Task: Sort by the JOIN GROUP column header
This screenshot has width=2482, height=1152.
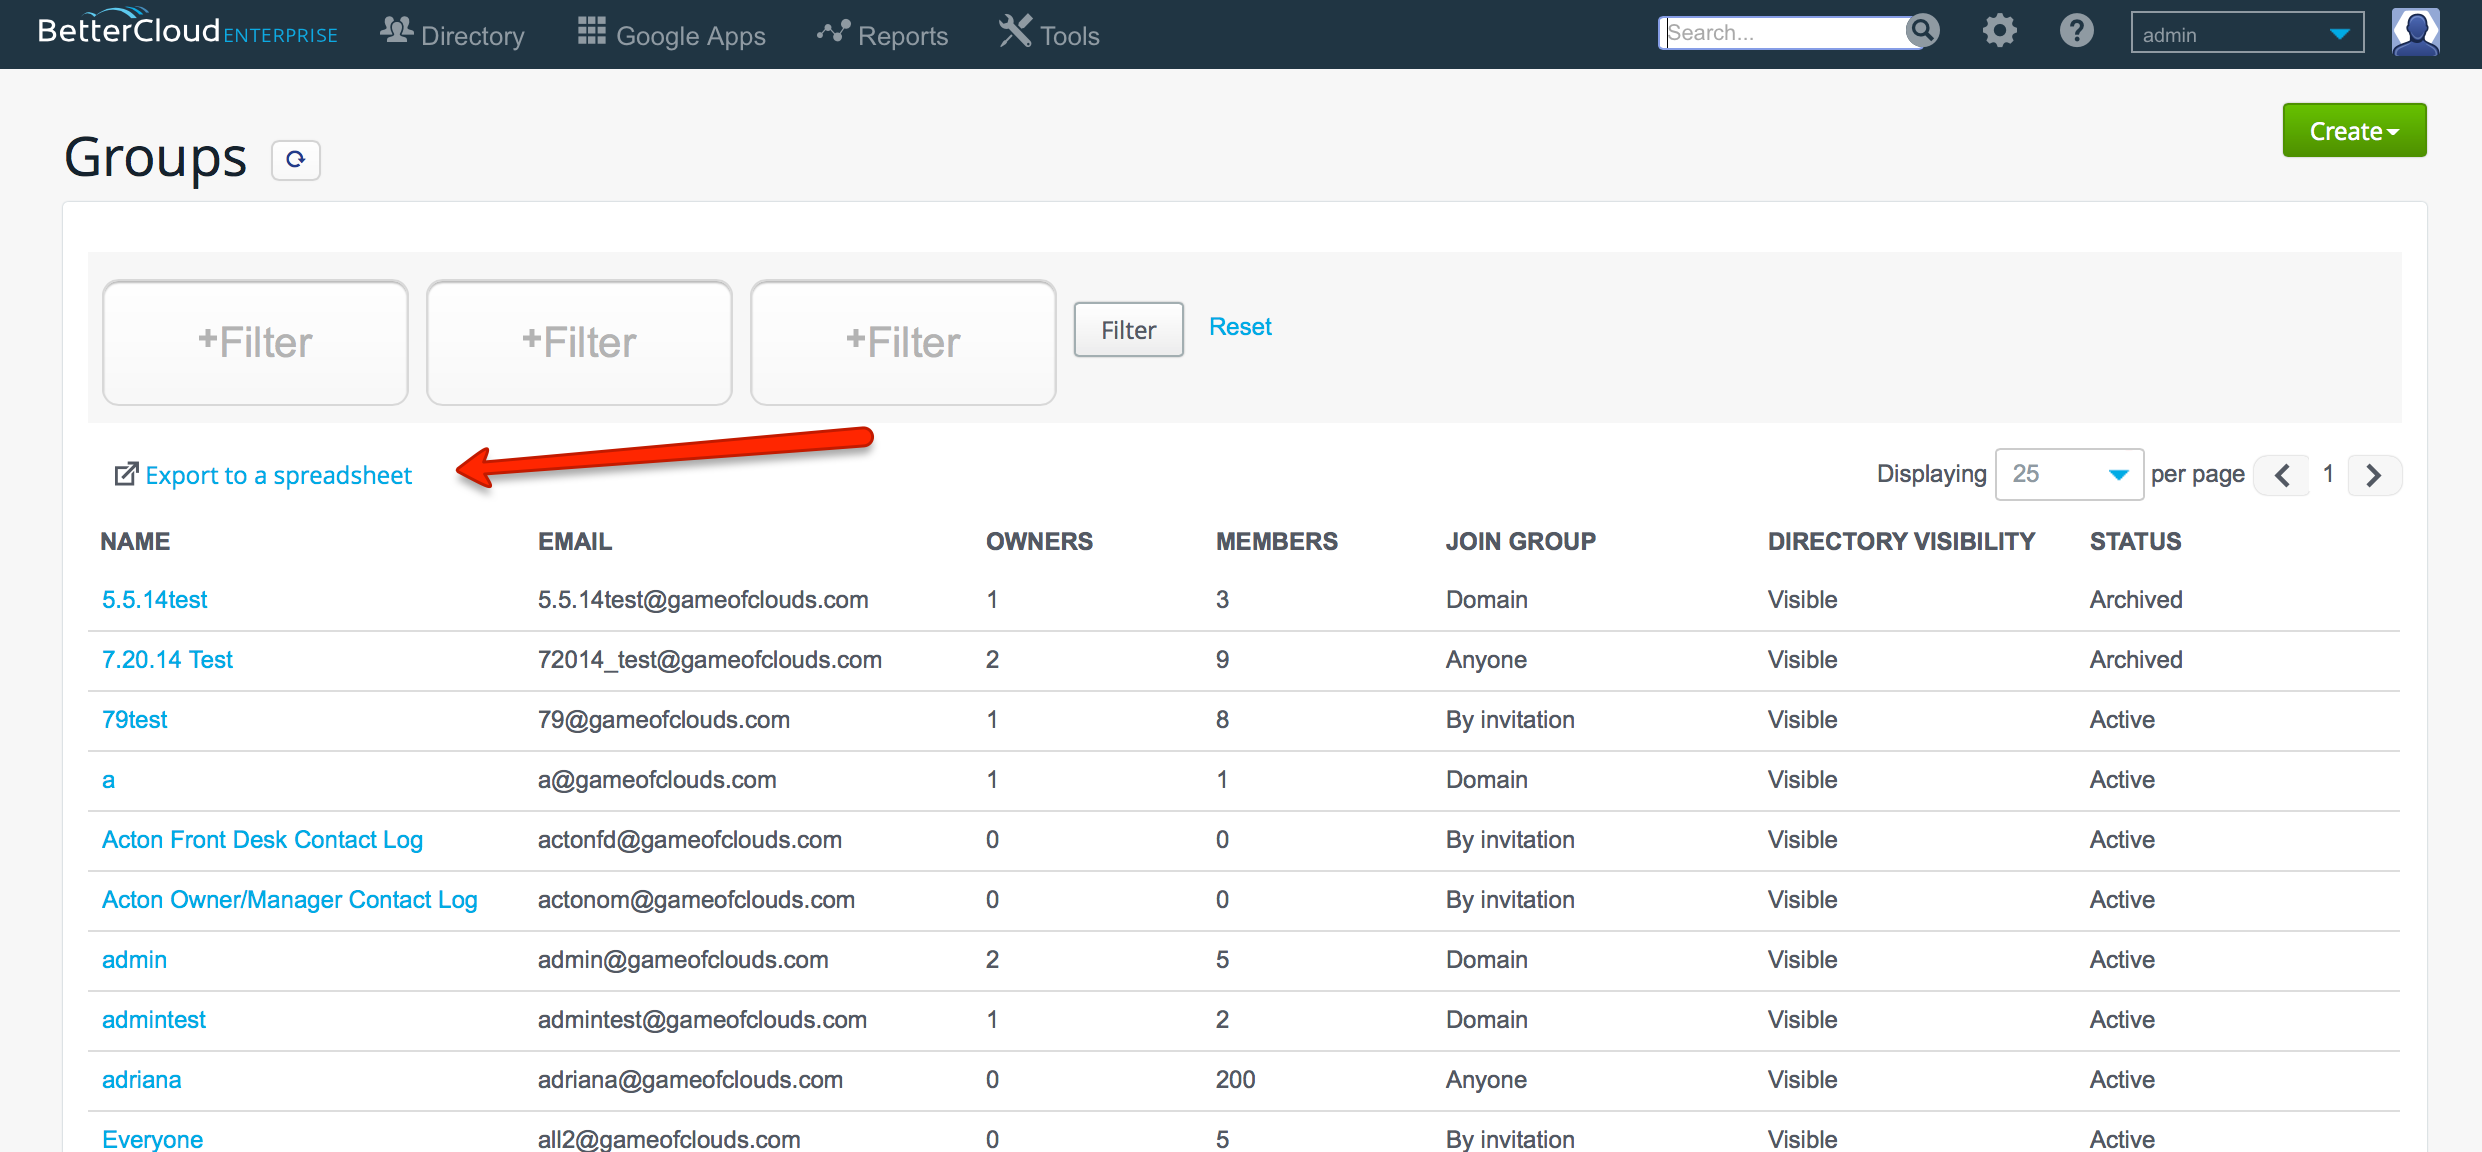Action: [1520, 541]
